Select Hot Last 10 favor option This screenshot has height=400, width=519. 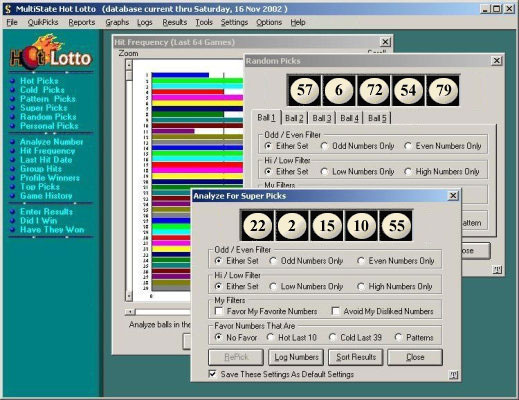pyautogui.click(x=292, y=337)
